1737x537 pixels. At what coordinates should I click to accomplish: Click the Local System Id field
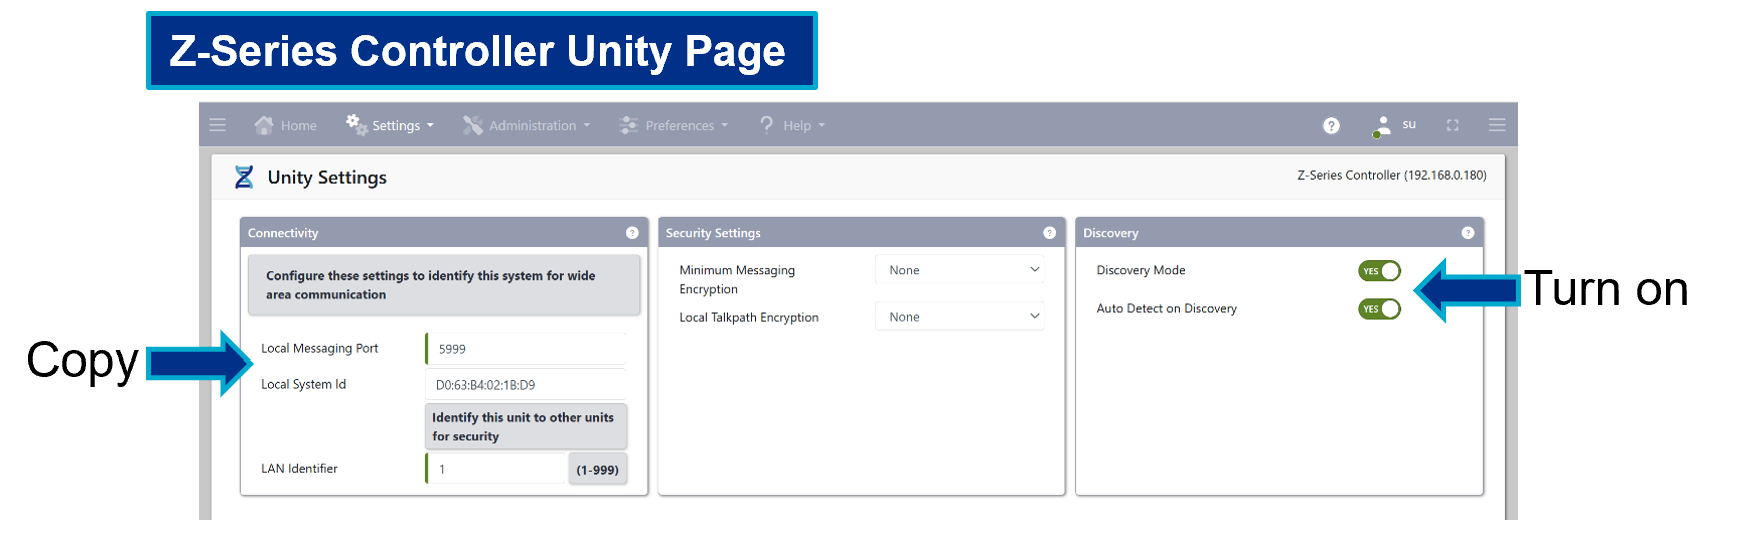point(527,385)
